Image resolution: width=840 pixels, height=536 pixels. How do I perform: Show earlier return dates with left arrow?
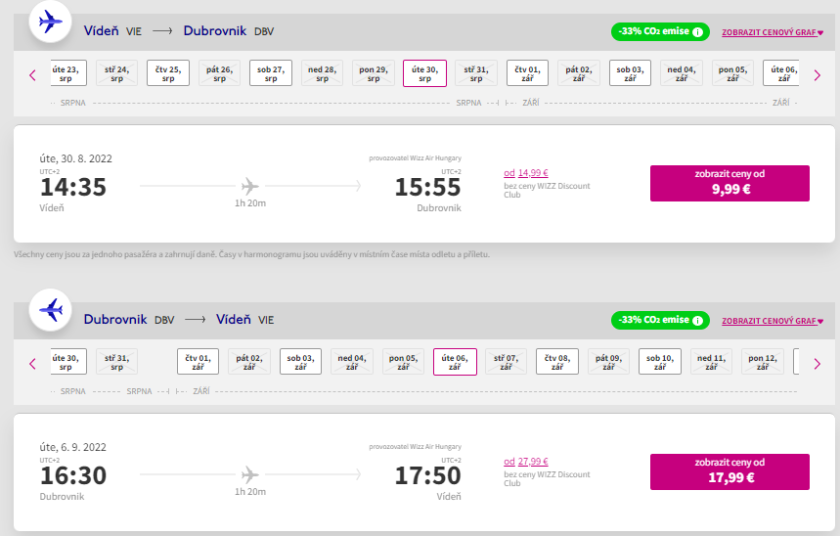click(32, 363)
